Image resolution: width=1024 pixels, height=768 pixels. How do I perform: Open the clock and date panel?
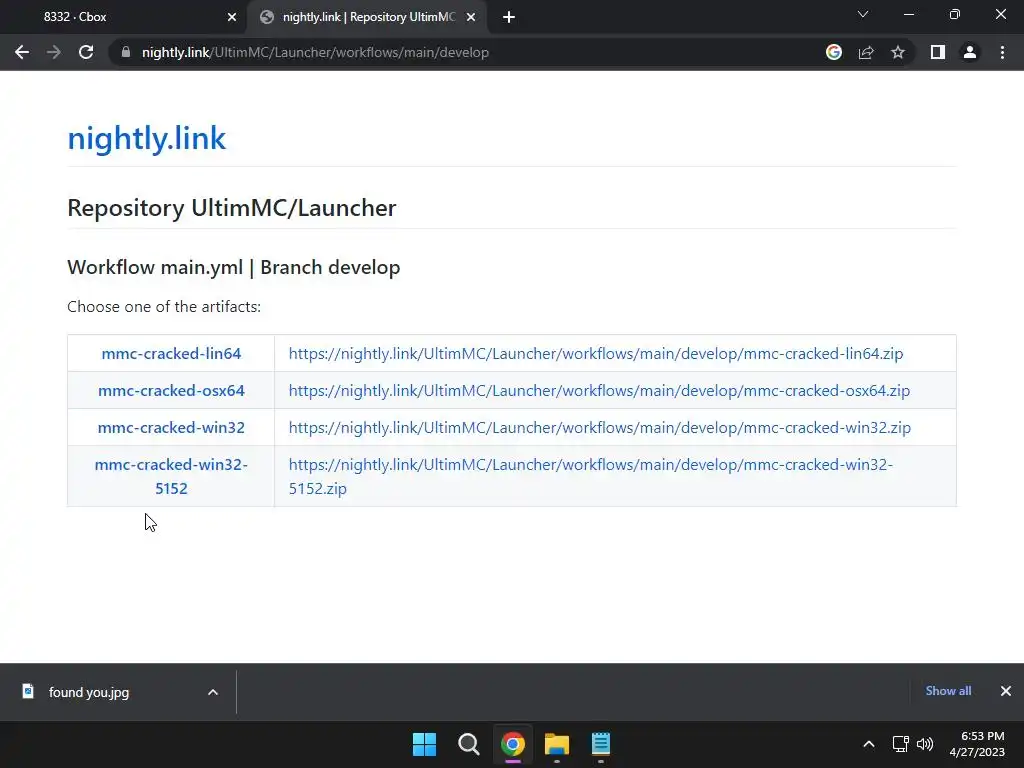[977, 744]
